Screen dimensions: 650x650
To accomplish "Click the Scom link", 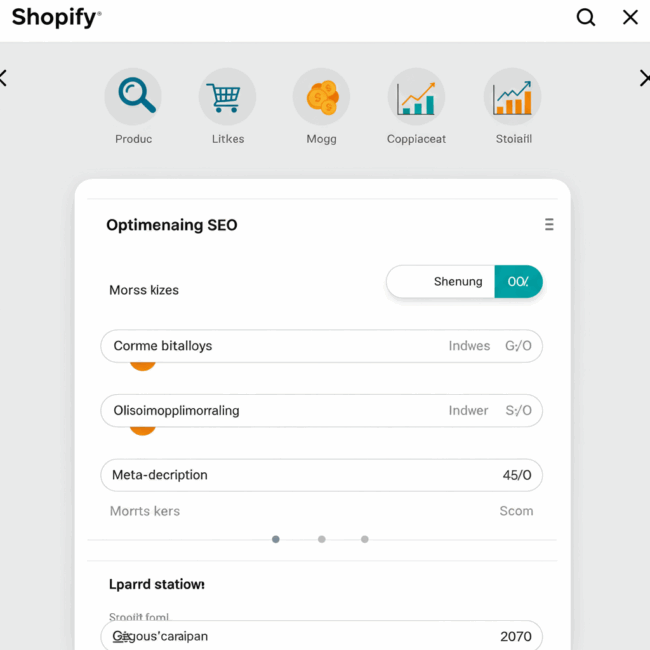I will click(x=516, y=511).
